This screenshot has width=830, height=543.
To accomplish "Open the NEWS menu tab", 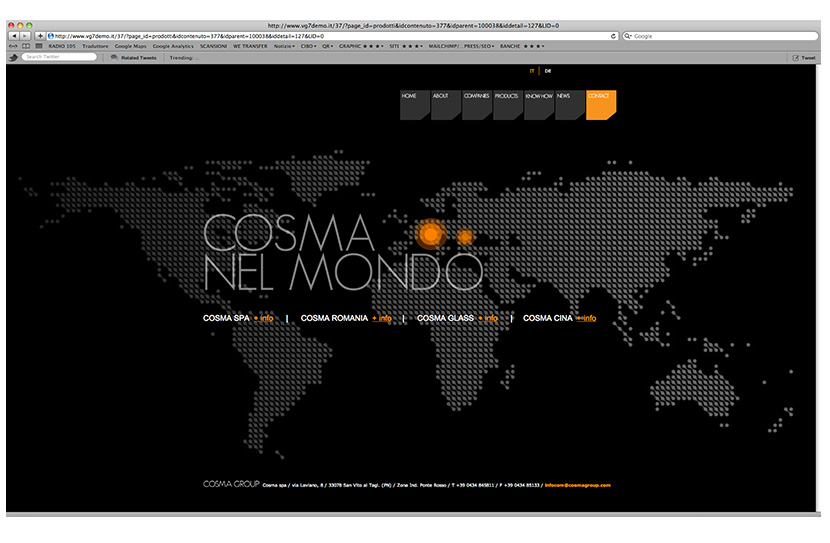I will (x=570, y=105).
